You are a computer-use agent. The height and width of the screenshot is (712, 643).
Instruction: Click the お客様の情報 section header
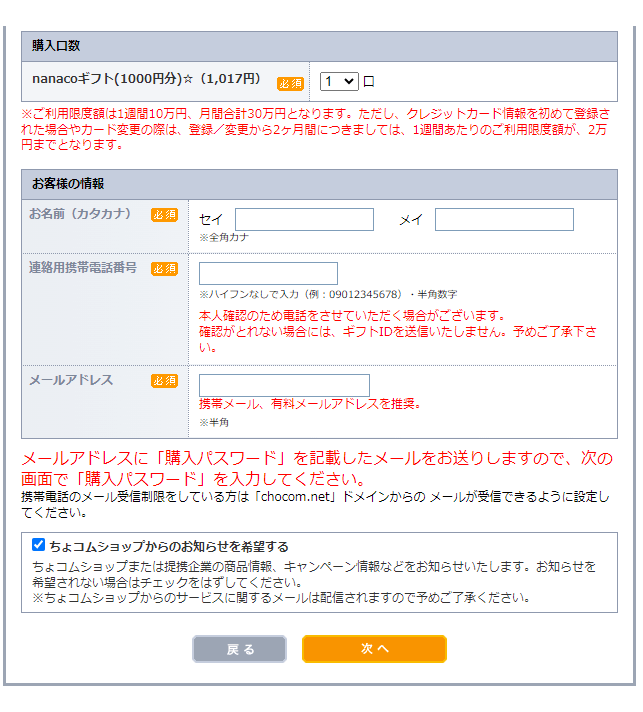(x=68, y=184)
